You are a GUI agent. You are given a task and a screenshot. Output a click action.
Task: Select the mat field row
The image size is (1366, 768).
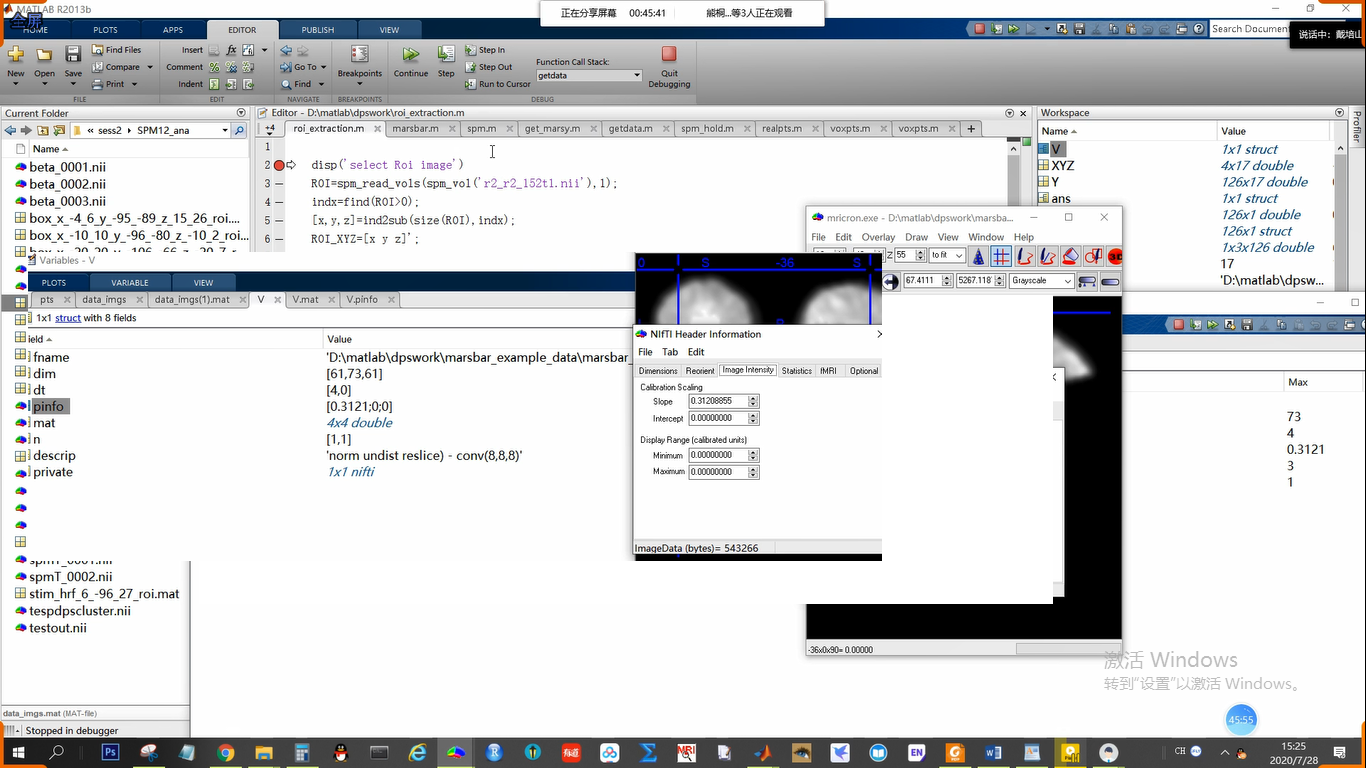coord(44,423)
